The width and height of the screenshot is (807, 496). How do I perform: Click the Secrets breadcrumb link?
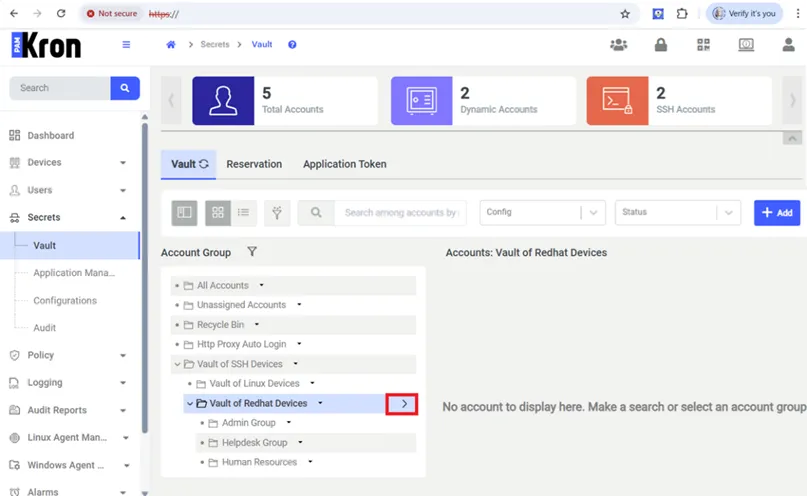(215, 44)
